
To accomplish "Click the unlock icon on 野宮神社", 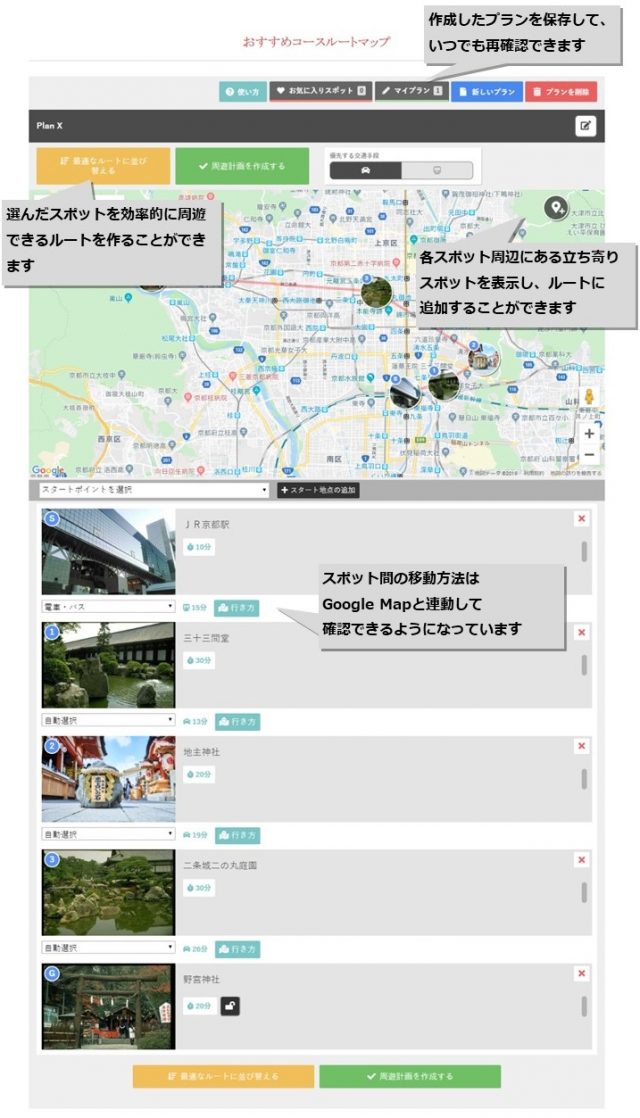I will pos(230,1005).
